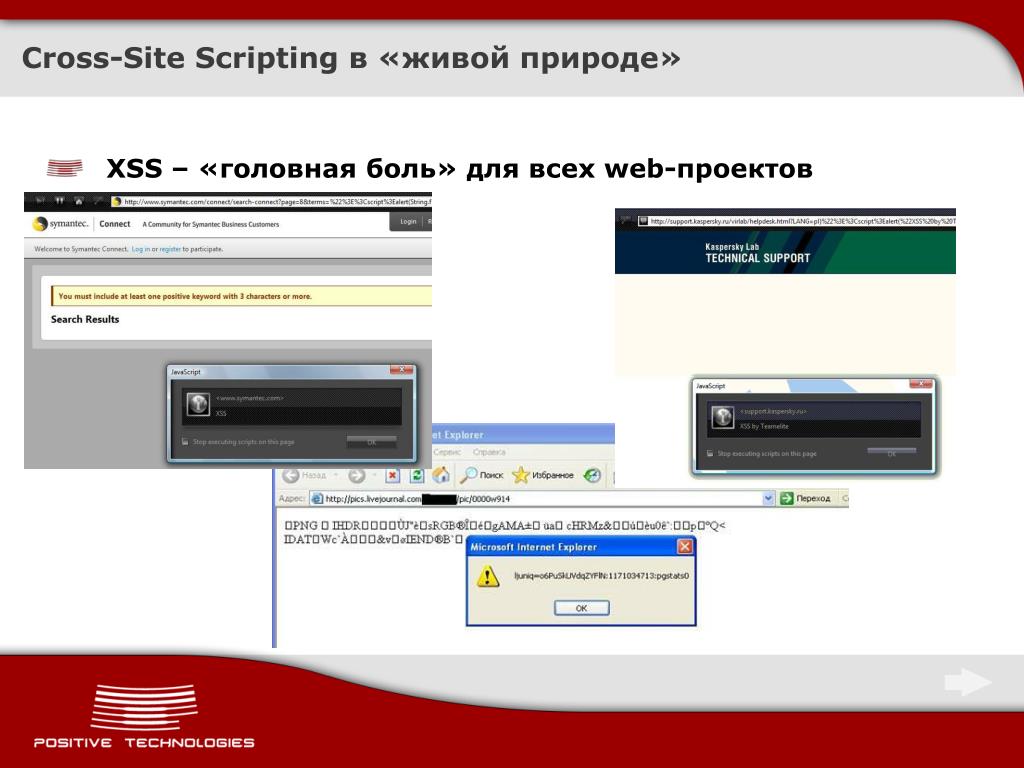The width and height of the screenshot is (1024, 768).
Task: Click the info icon in Kaspersky JavaScript dialog
Action: (x=722, y=417)
